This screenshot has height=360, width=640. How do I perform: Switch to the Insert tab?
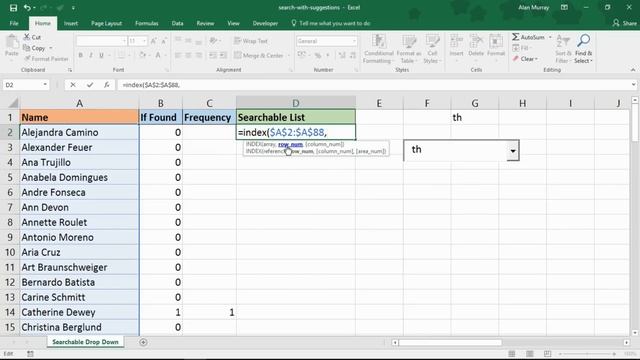tap(71, 23)
